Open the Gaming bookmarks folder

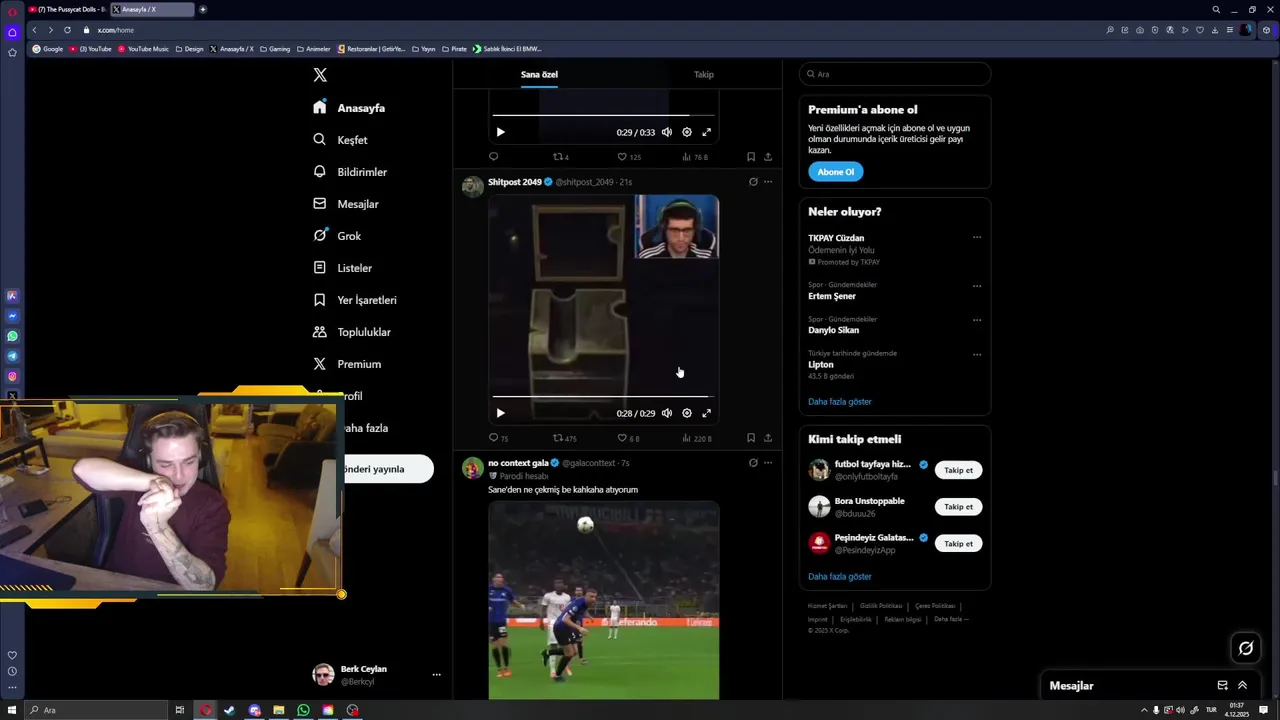(x=275, y=49)
